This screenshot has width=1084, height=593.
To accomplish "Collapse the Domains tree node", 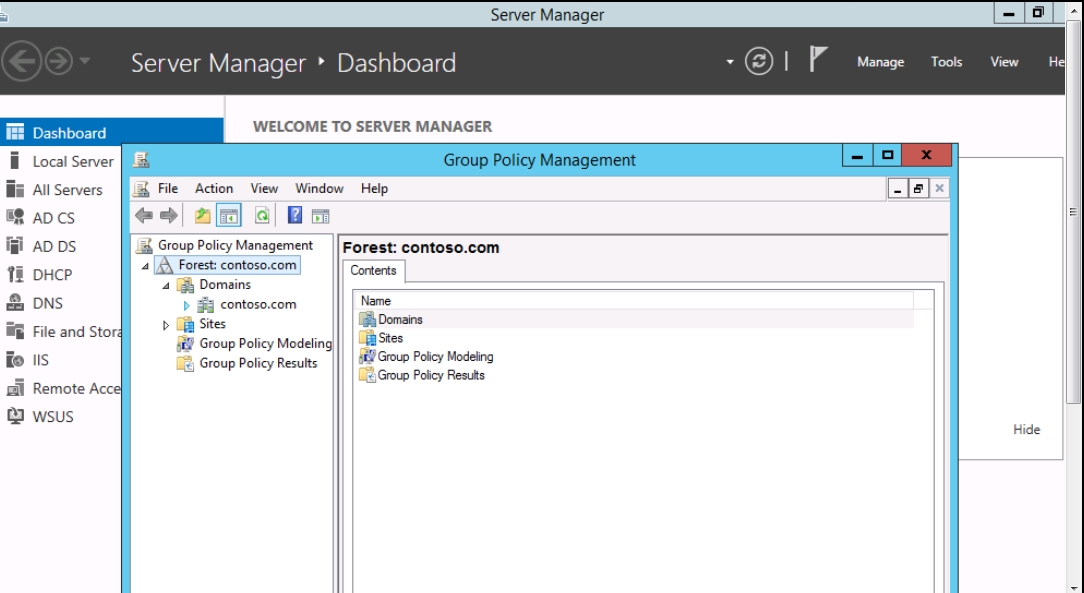I will (166, 285).
